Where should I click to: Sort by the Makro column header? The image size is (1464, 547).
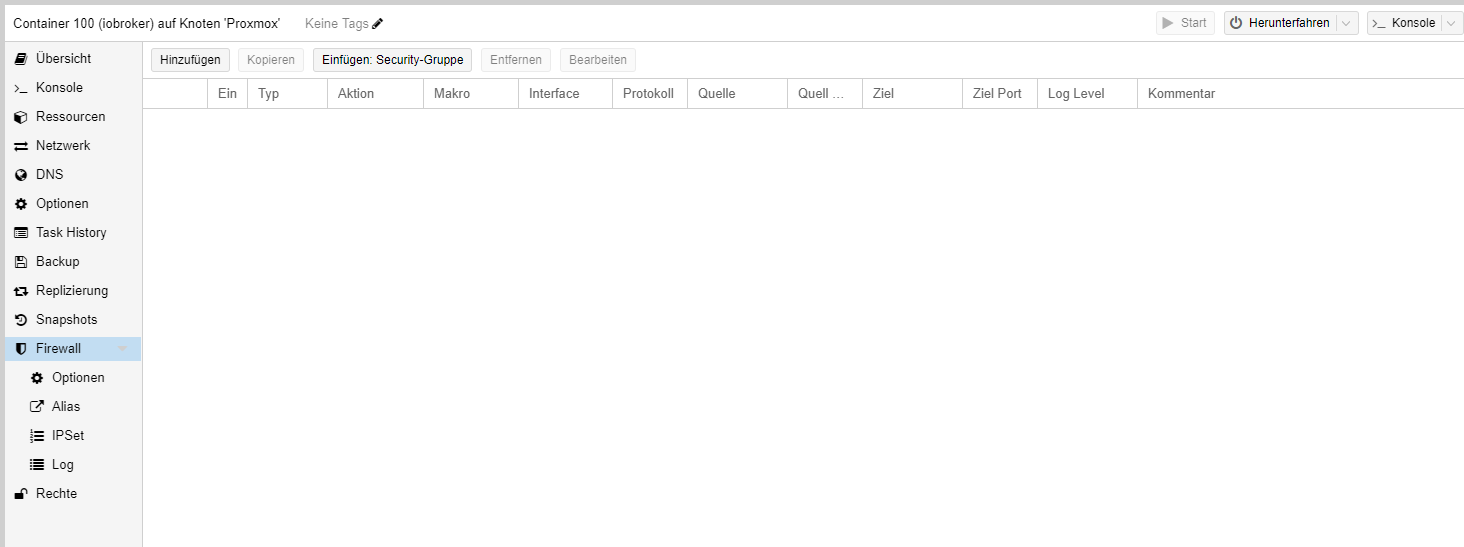coord(470,94)
